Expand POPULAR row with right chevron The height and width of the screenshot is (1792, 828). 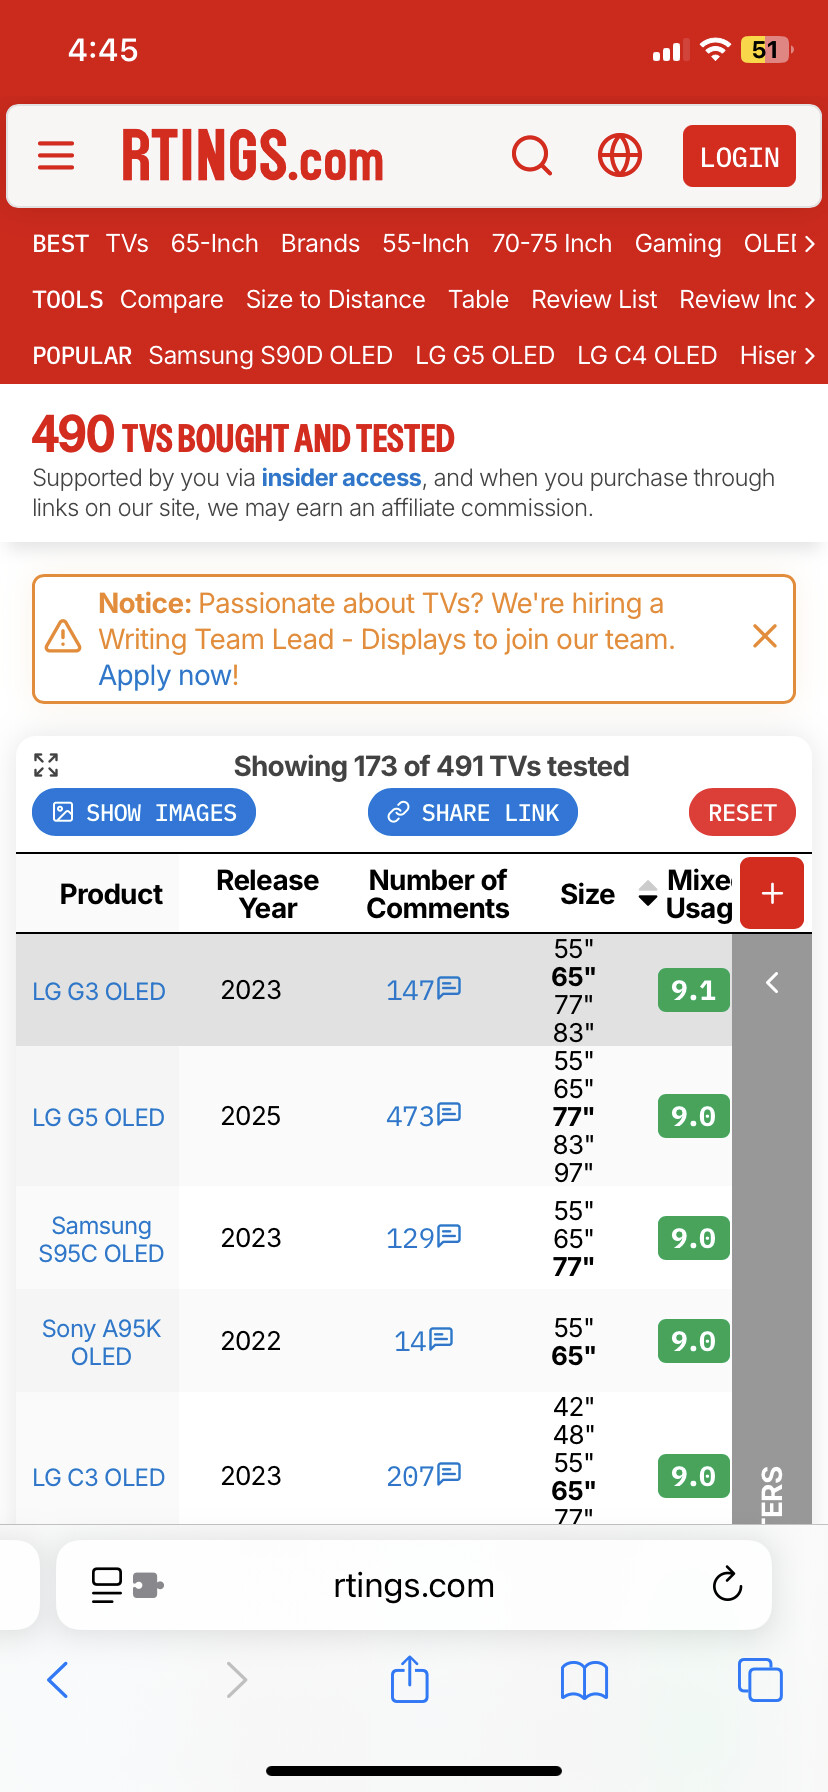point(809,356)
